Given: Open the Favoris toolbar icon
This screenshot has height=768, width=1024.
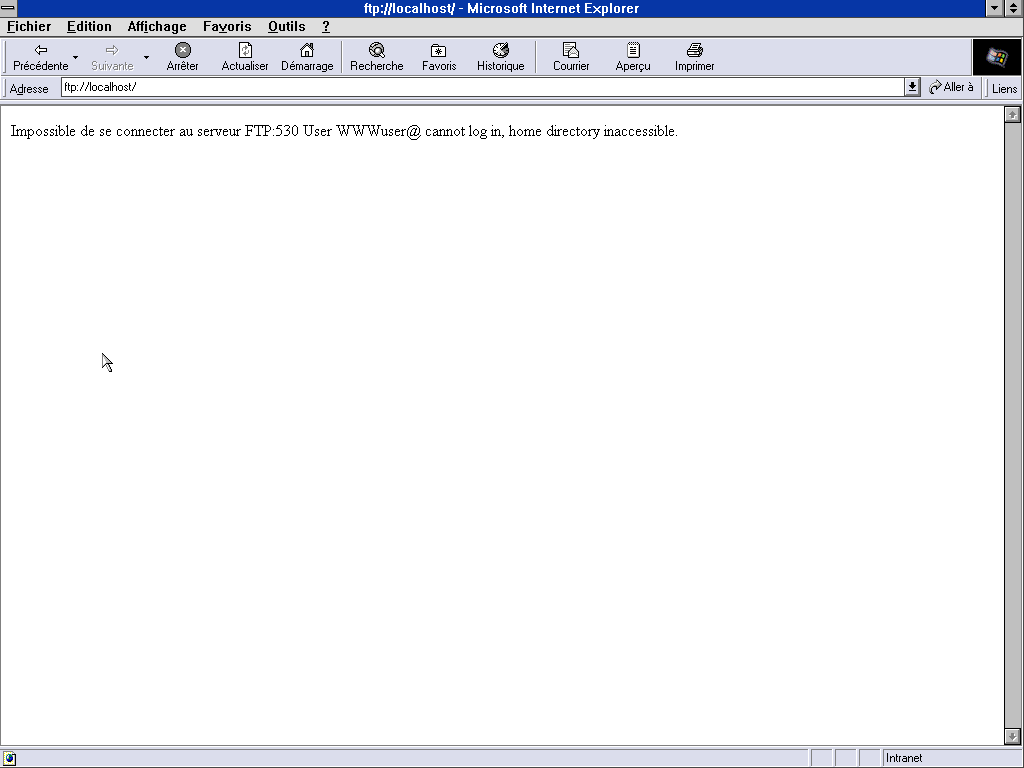Looking at the screenshot, I should coord(438,50).
